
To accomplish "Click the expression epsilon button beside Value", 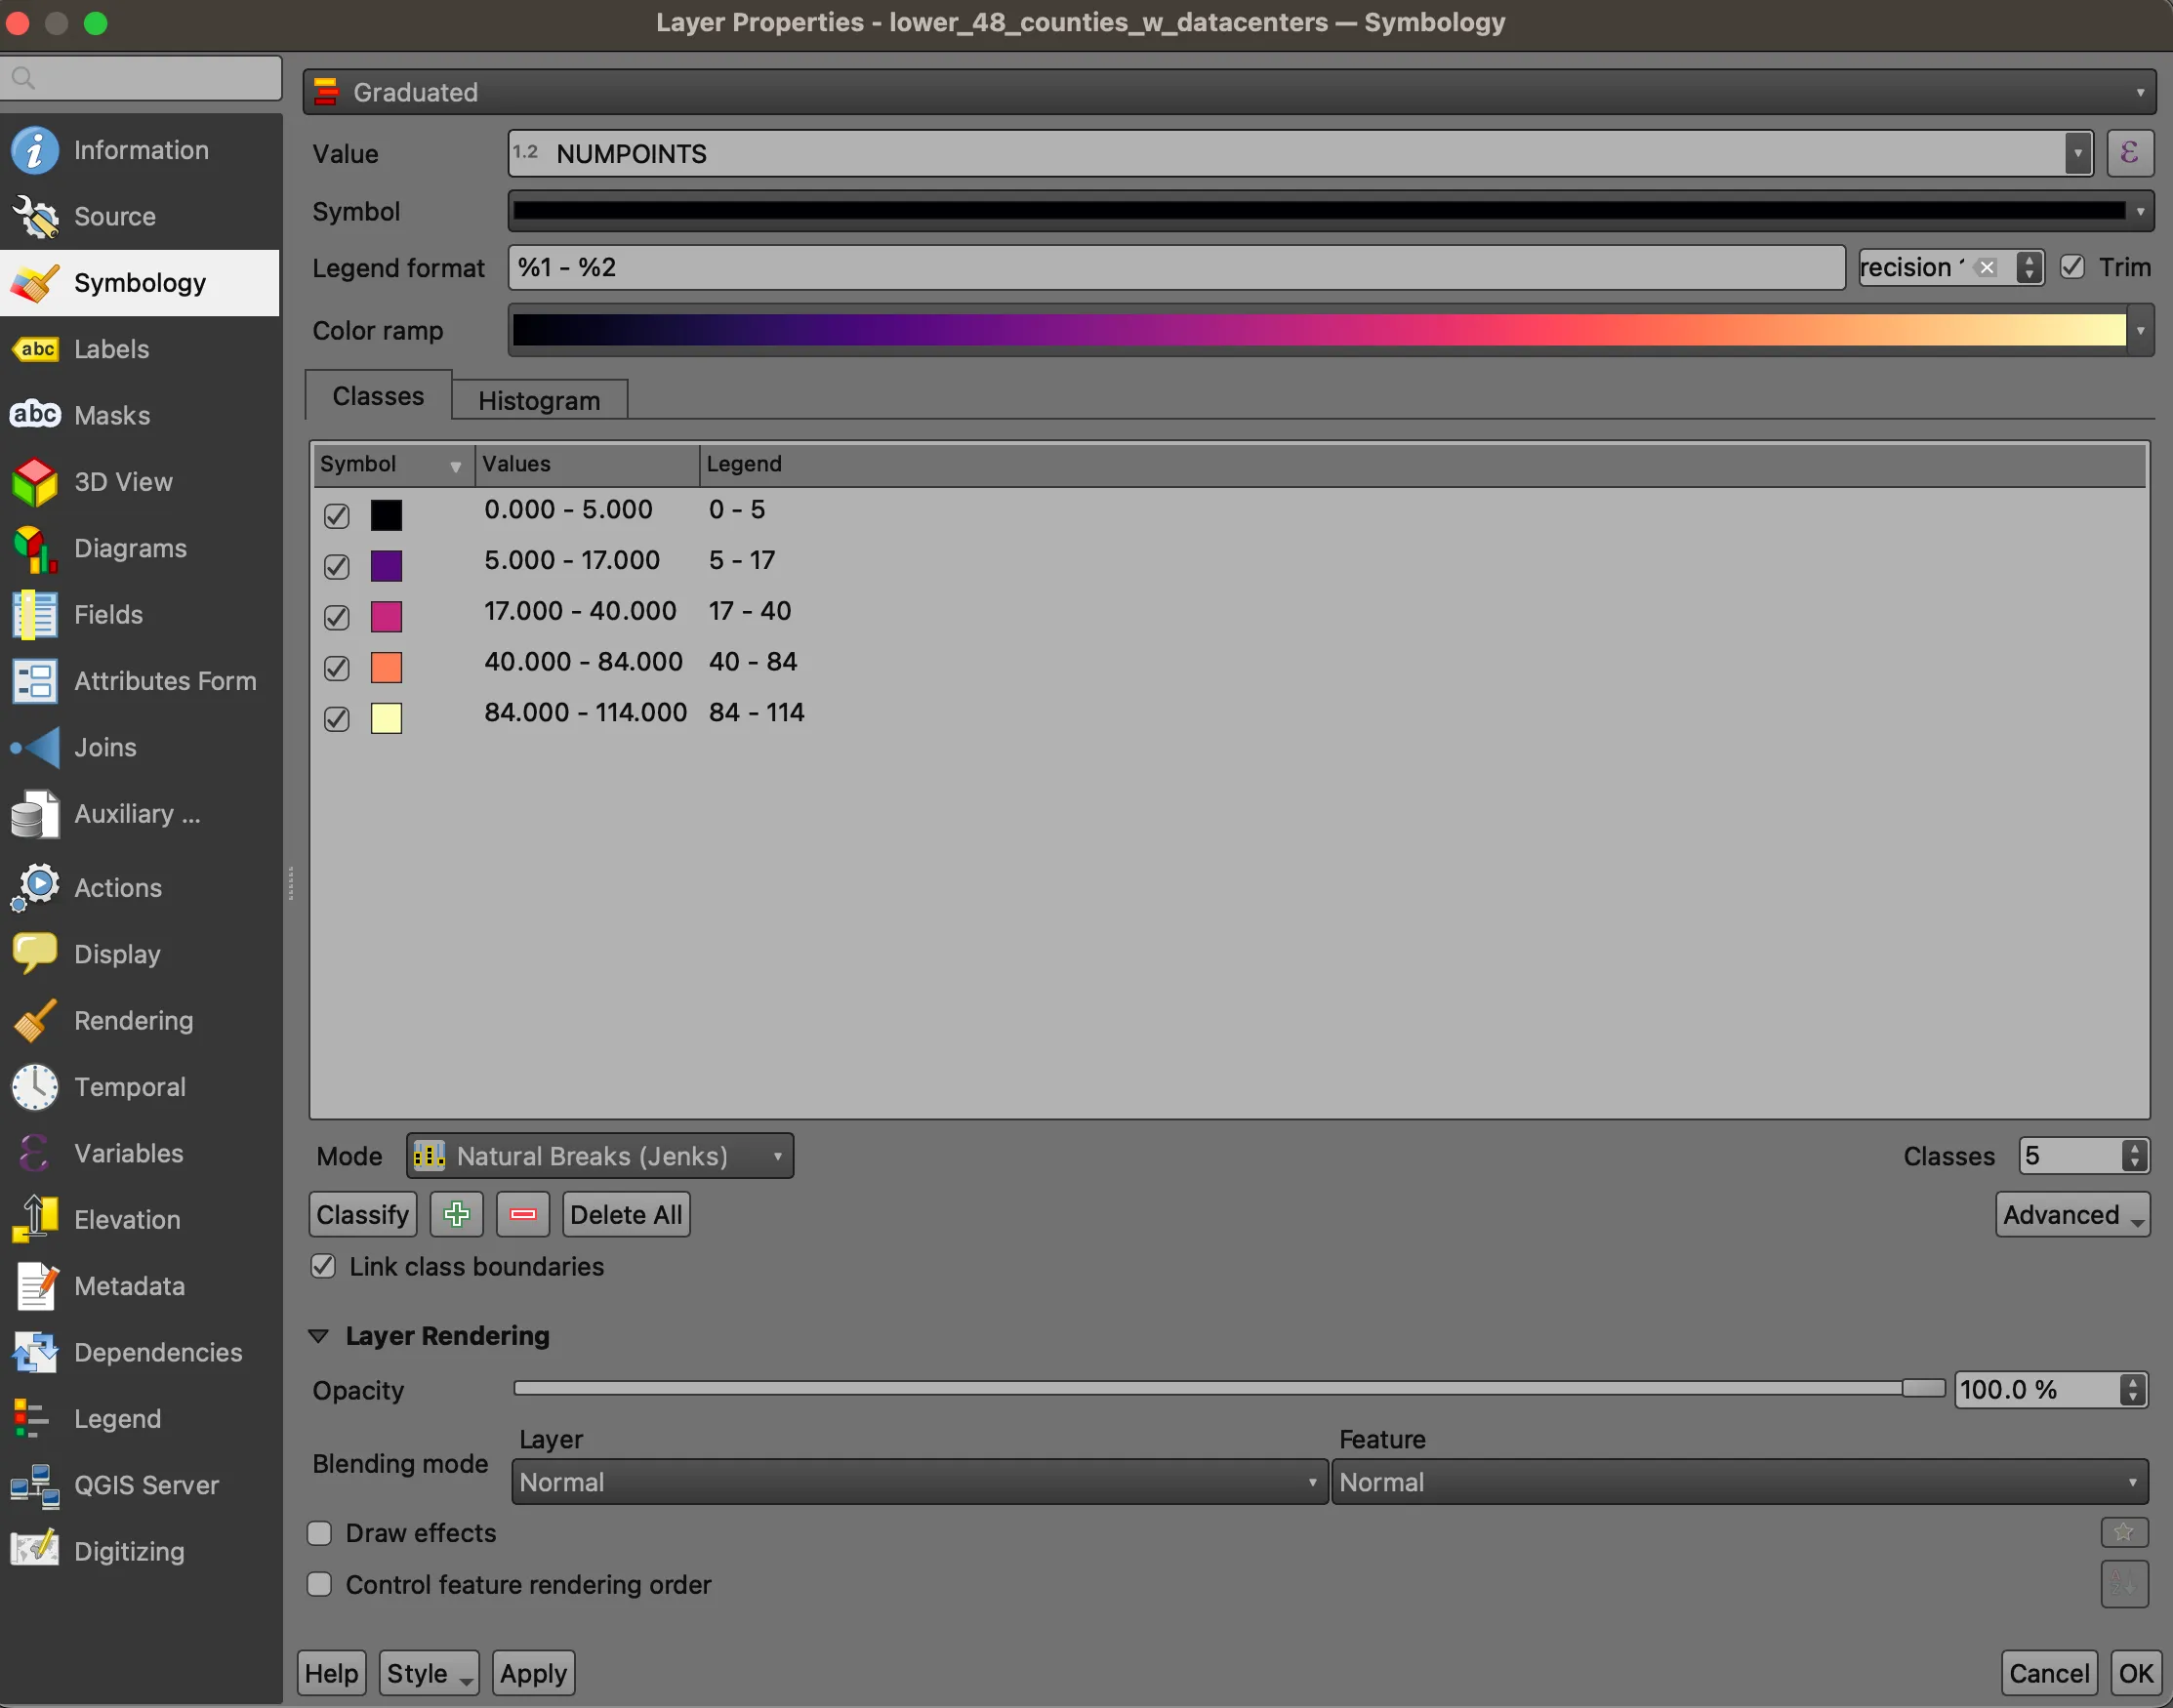I will (x=2129, y=154).
